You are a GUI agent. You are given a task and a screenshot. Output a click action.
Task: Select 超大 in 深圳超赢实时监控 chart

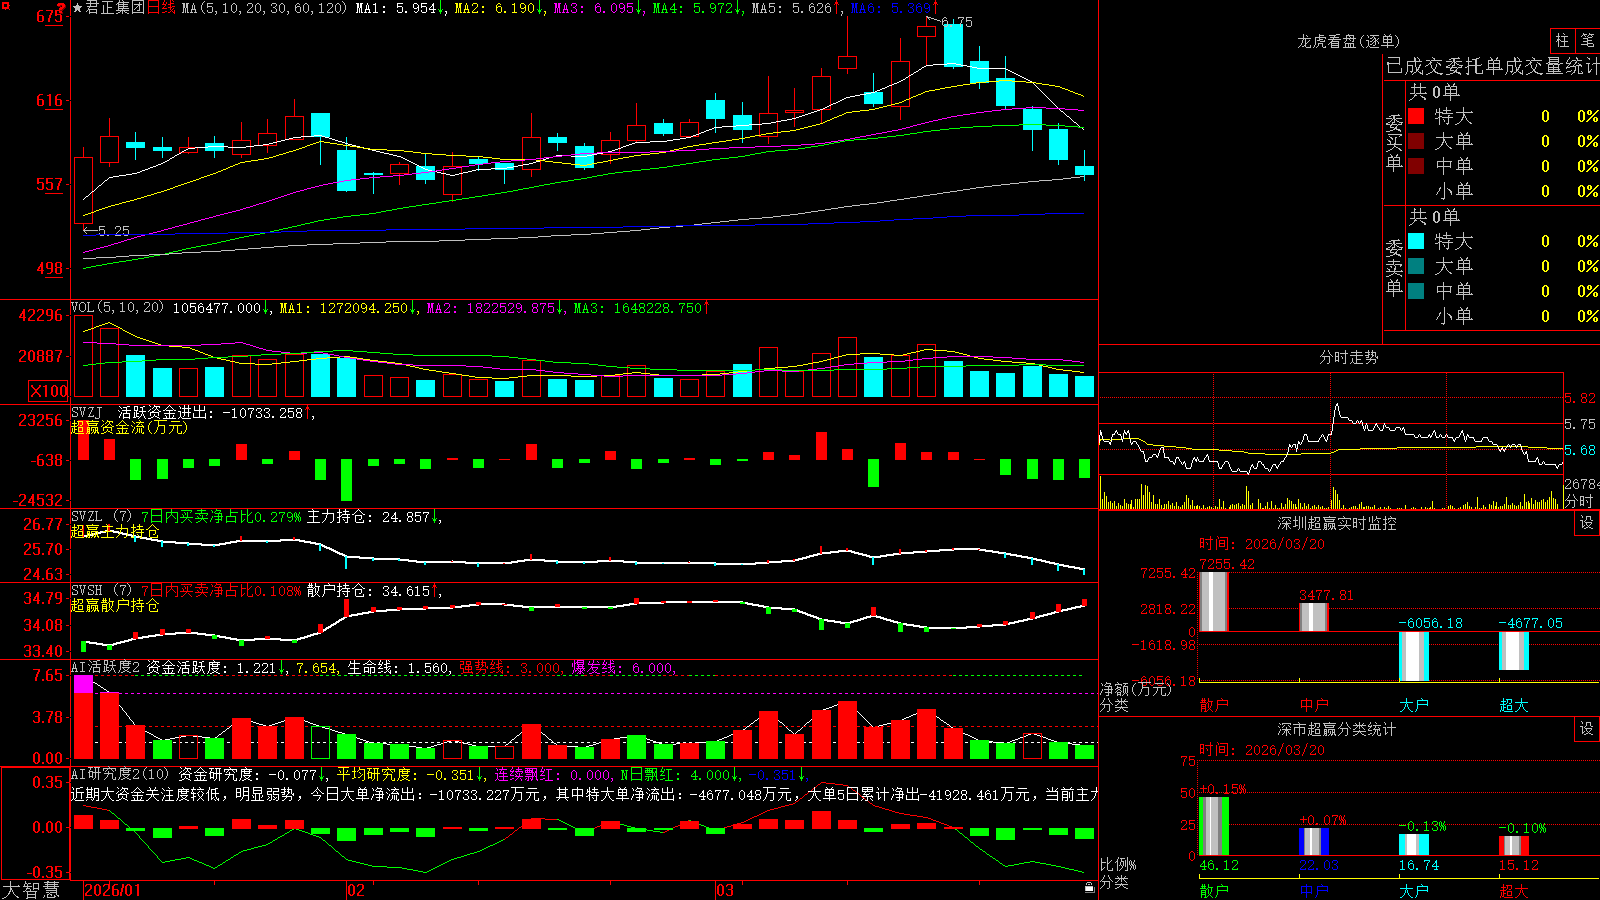click(x=1514, y=705)
